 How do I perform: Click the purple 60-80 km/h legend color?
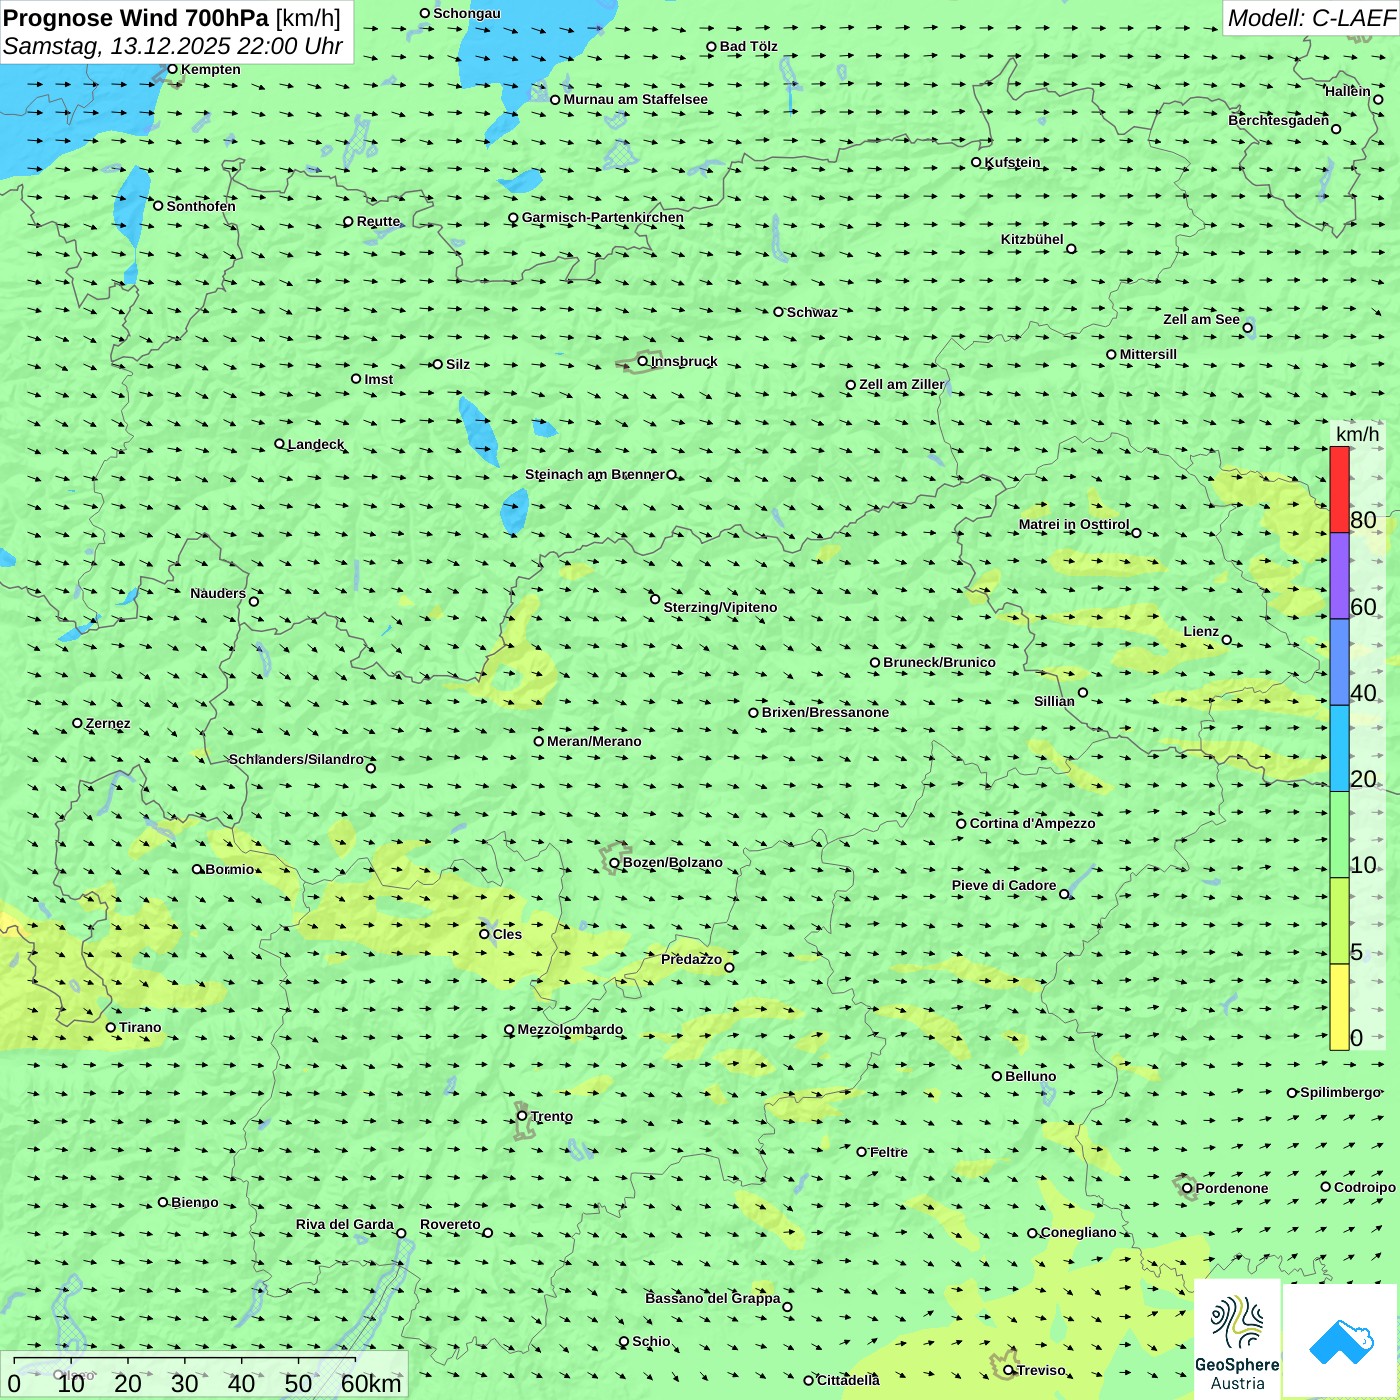pos(1339,576)
